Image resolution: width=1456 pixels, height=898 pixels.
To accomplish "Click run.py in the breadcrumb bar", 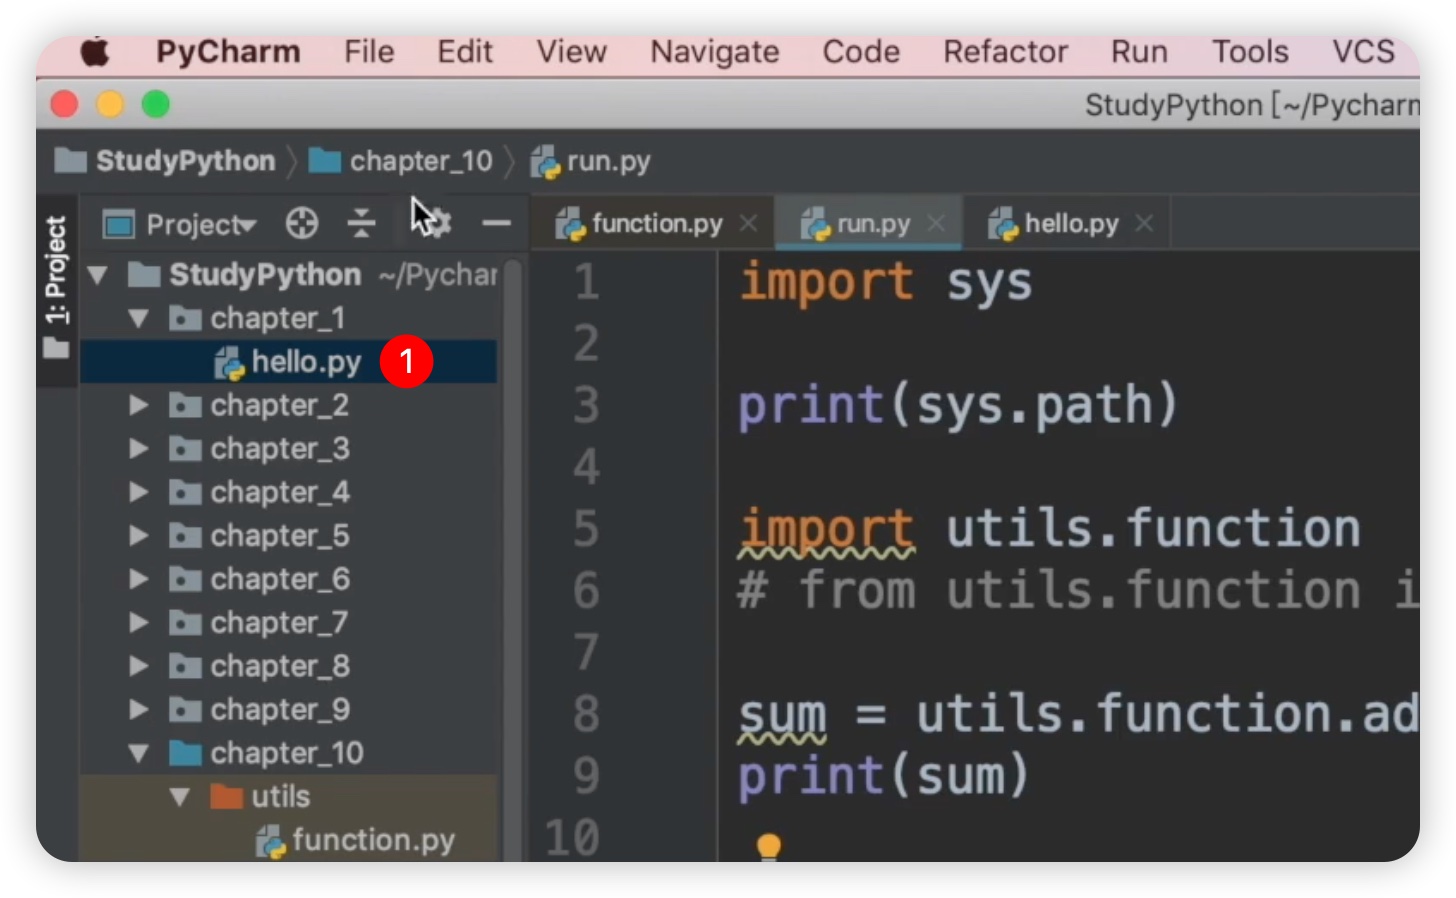I will 591,161.
